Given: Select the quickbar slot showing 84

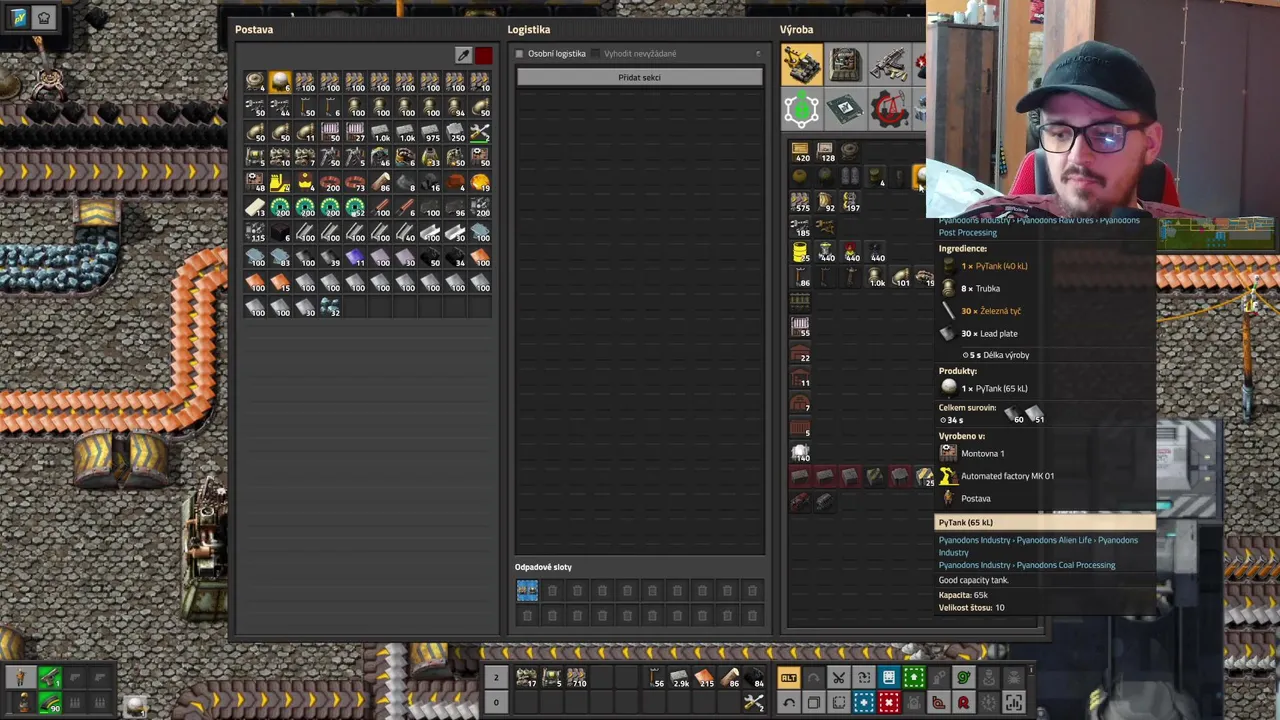Looking at the screenshot, I should tap(756, 678).
